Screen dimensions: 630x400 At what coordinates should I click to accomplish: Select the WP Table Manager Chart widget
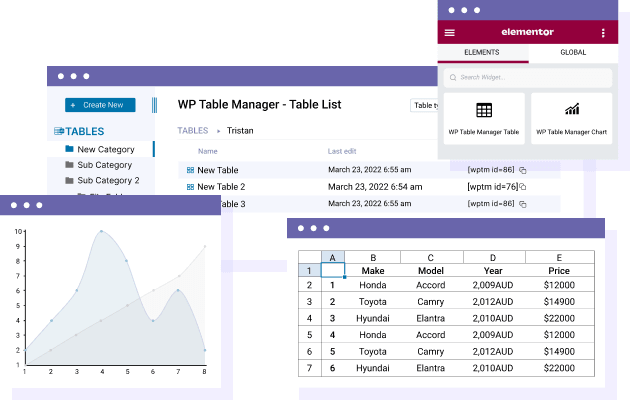point(571,117)
